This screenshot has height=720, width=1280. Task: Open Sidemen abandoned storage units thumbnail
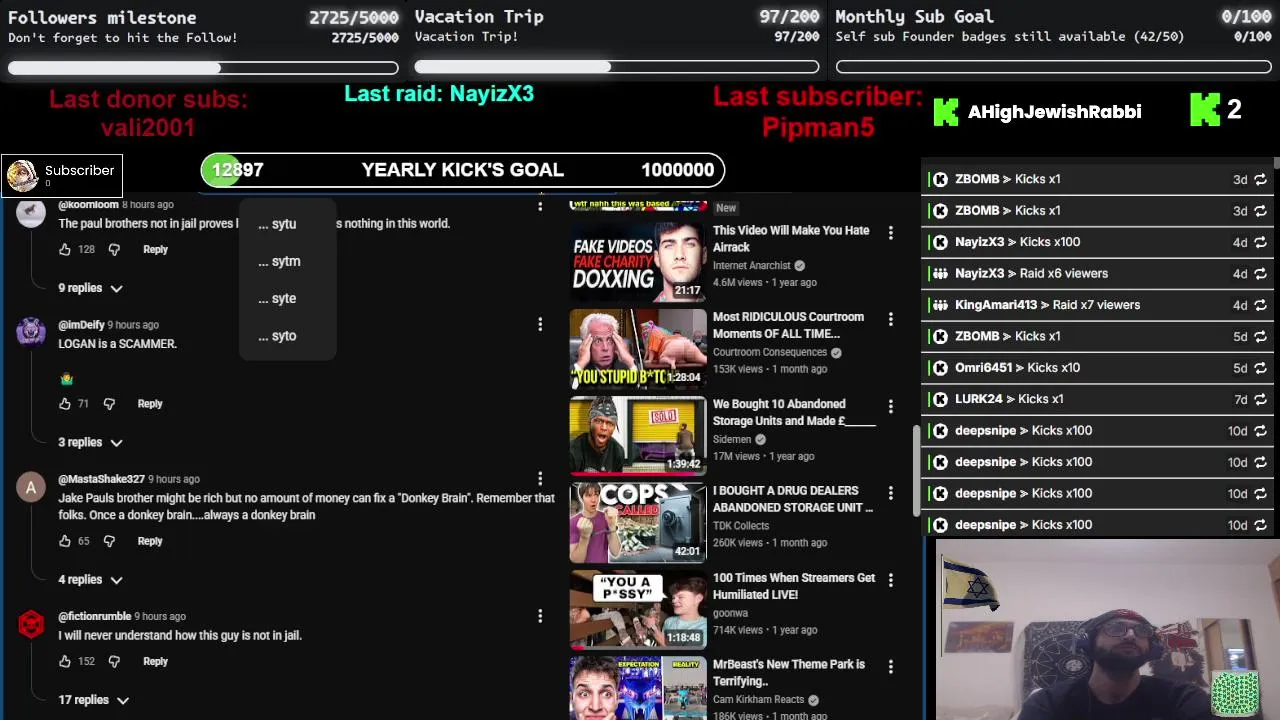tap(638, 436)
